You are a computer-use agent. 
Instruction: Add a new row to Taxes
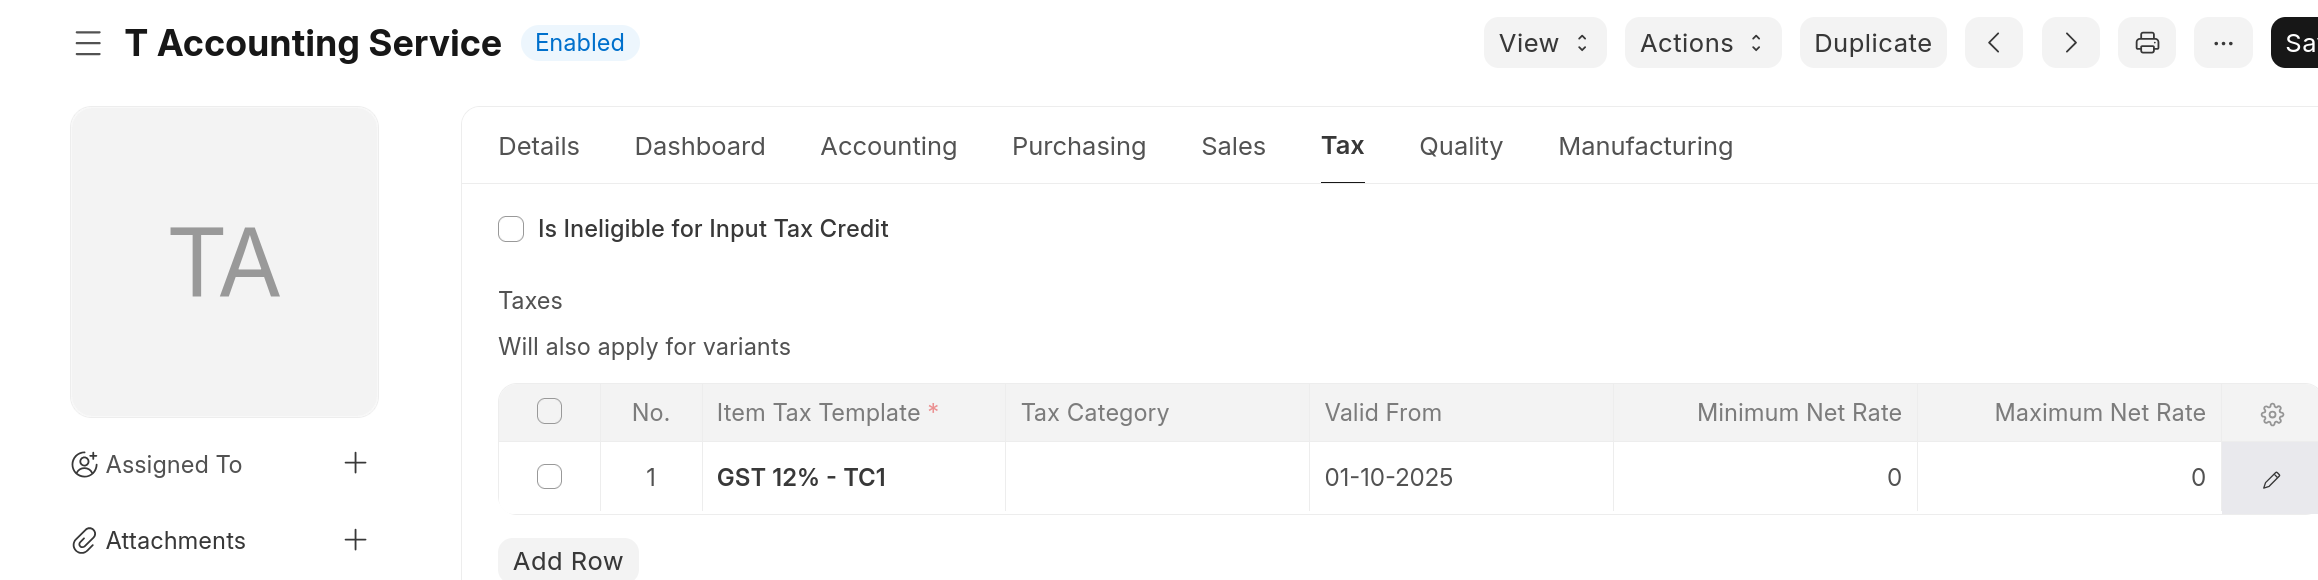pos(567,561)
